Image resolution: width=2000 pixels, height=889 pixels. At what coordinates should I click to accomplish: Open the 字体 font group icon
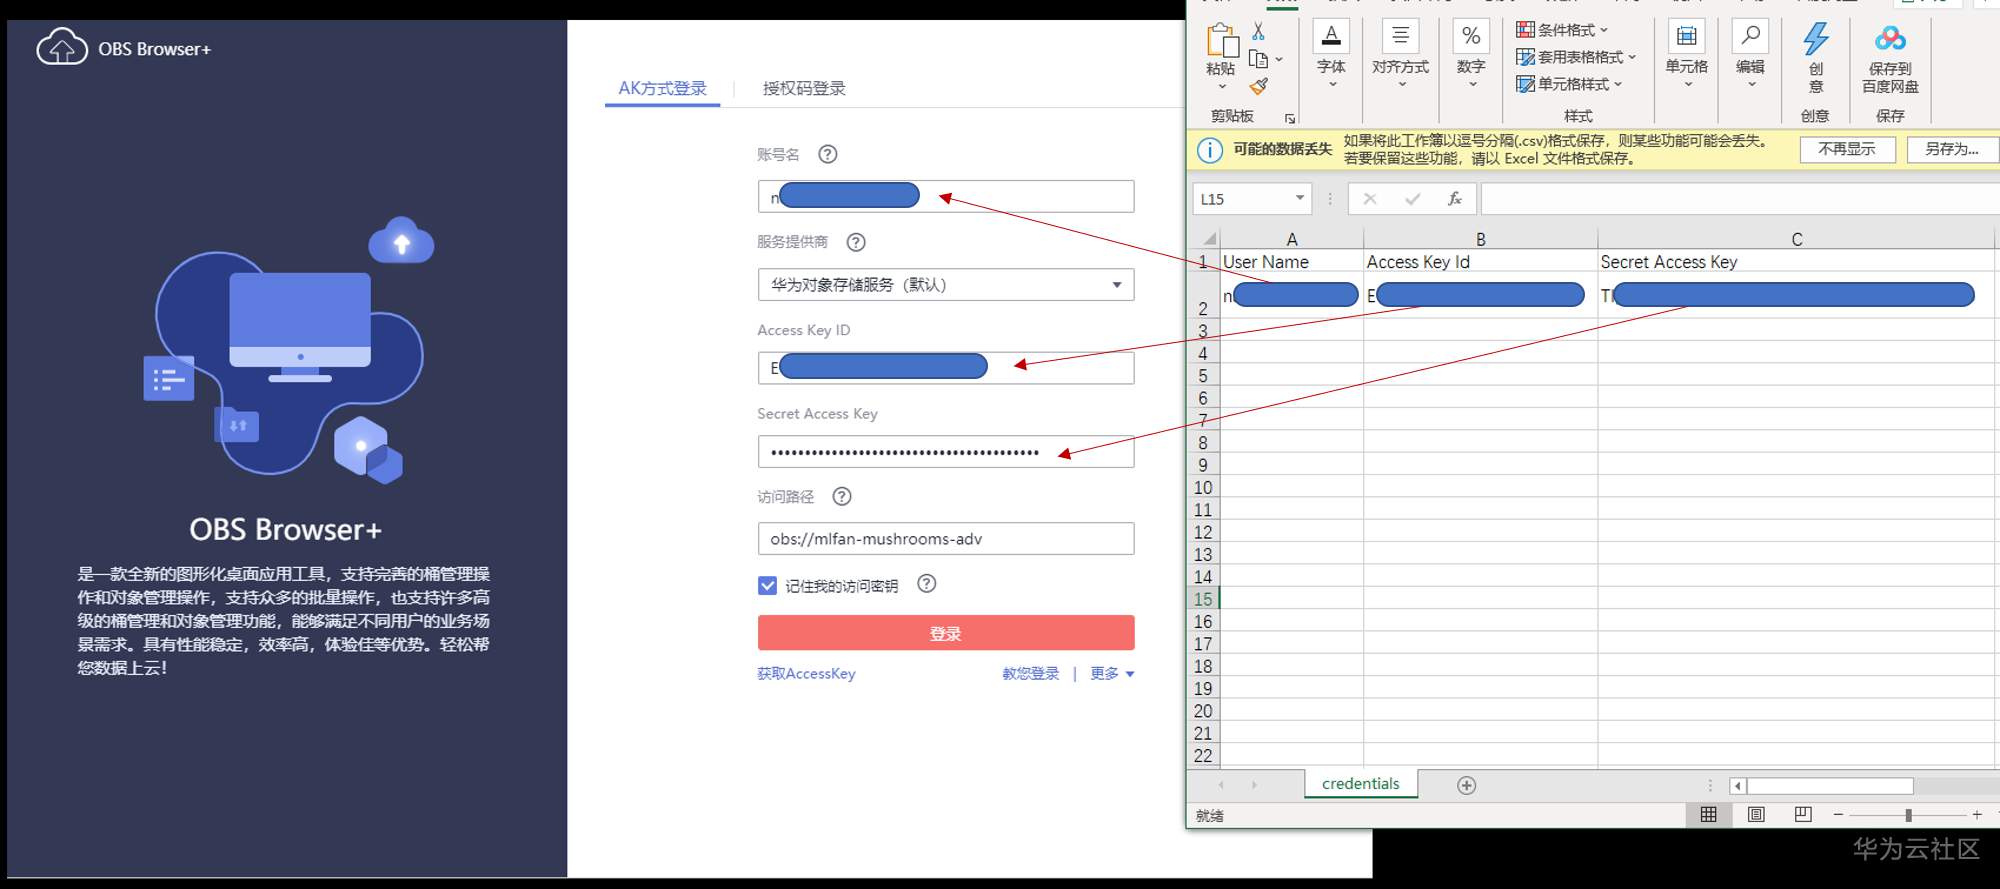click(1331, 36)
